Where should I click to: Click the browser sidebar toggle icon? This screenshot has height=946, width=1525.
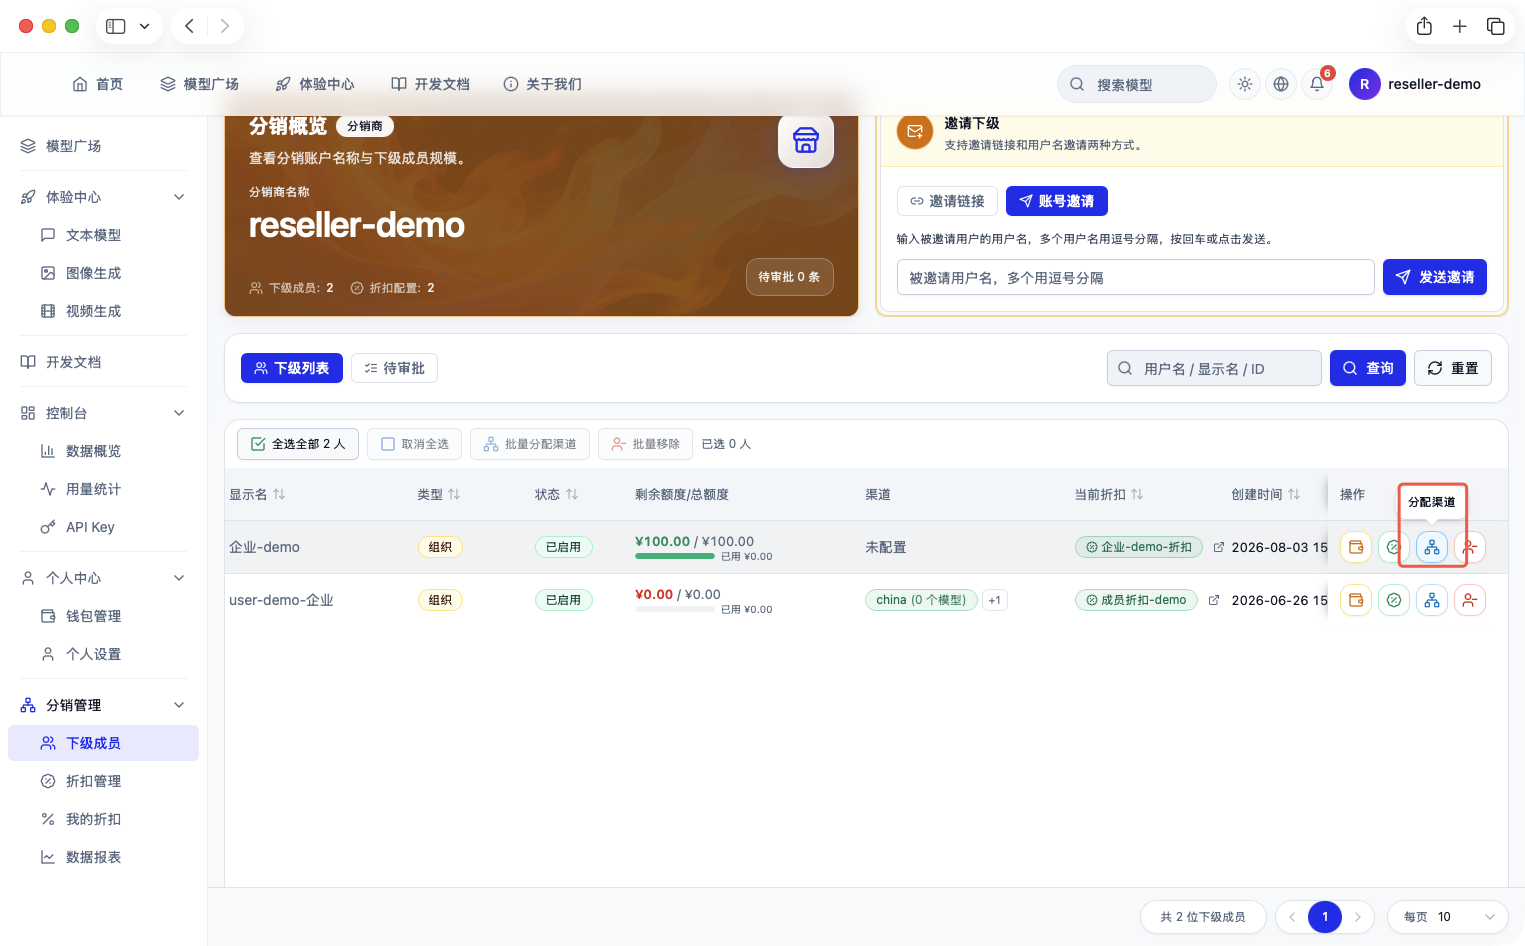pos(116,26)
